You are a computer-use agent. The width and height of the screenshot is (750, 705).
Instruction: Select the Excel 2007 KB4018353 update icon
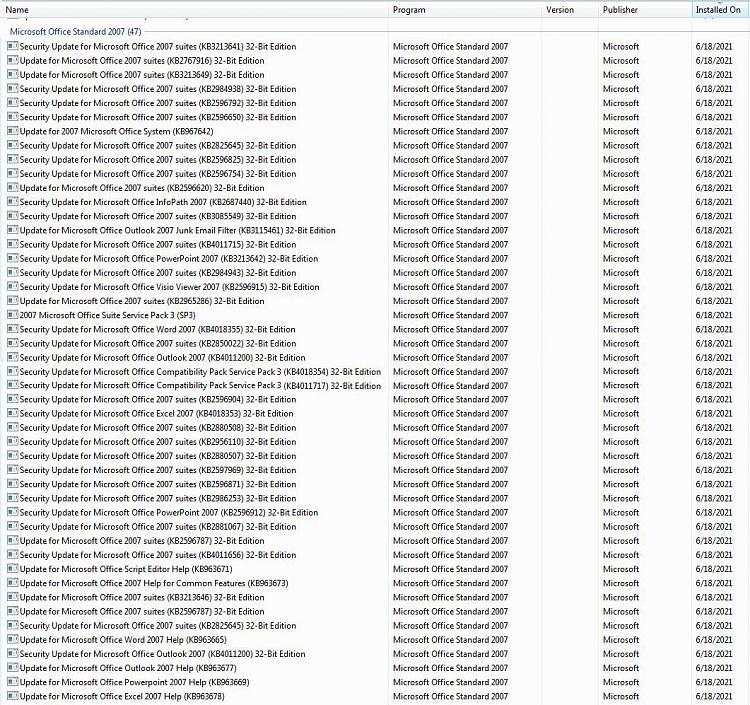(12, 413)
